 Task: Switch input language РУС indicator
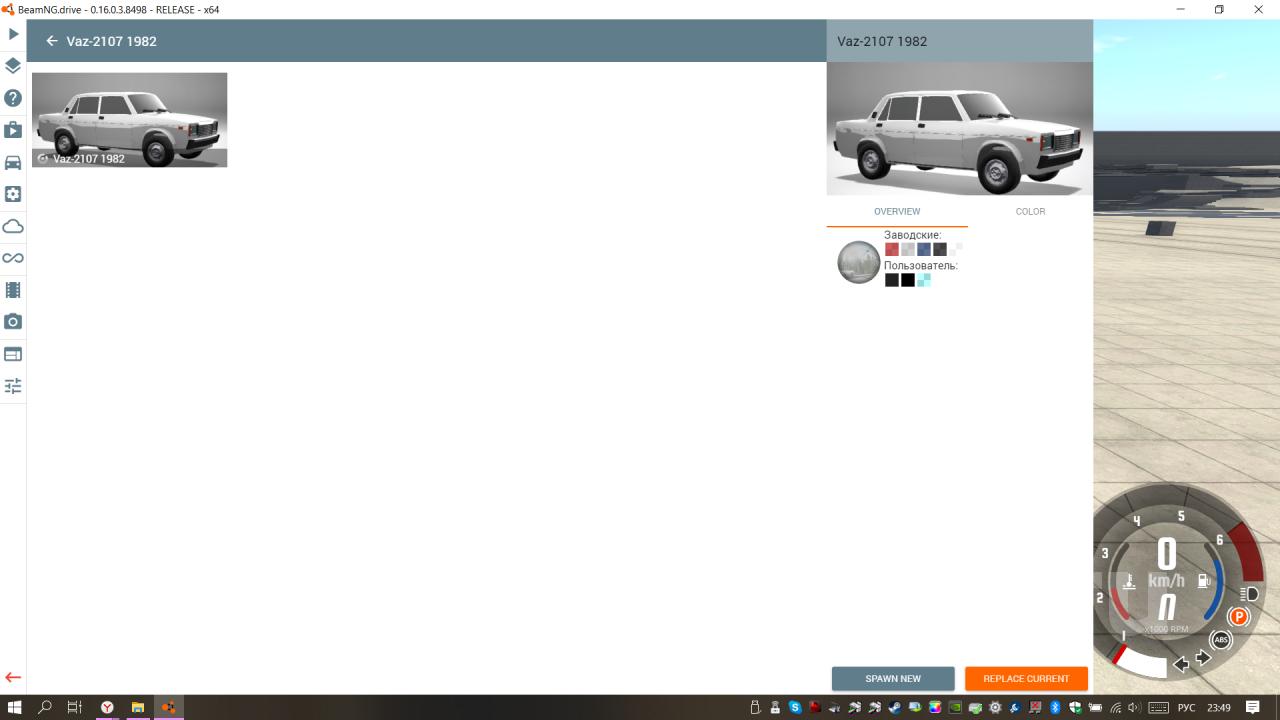[x=1186, y=707]
